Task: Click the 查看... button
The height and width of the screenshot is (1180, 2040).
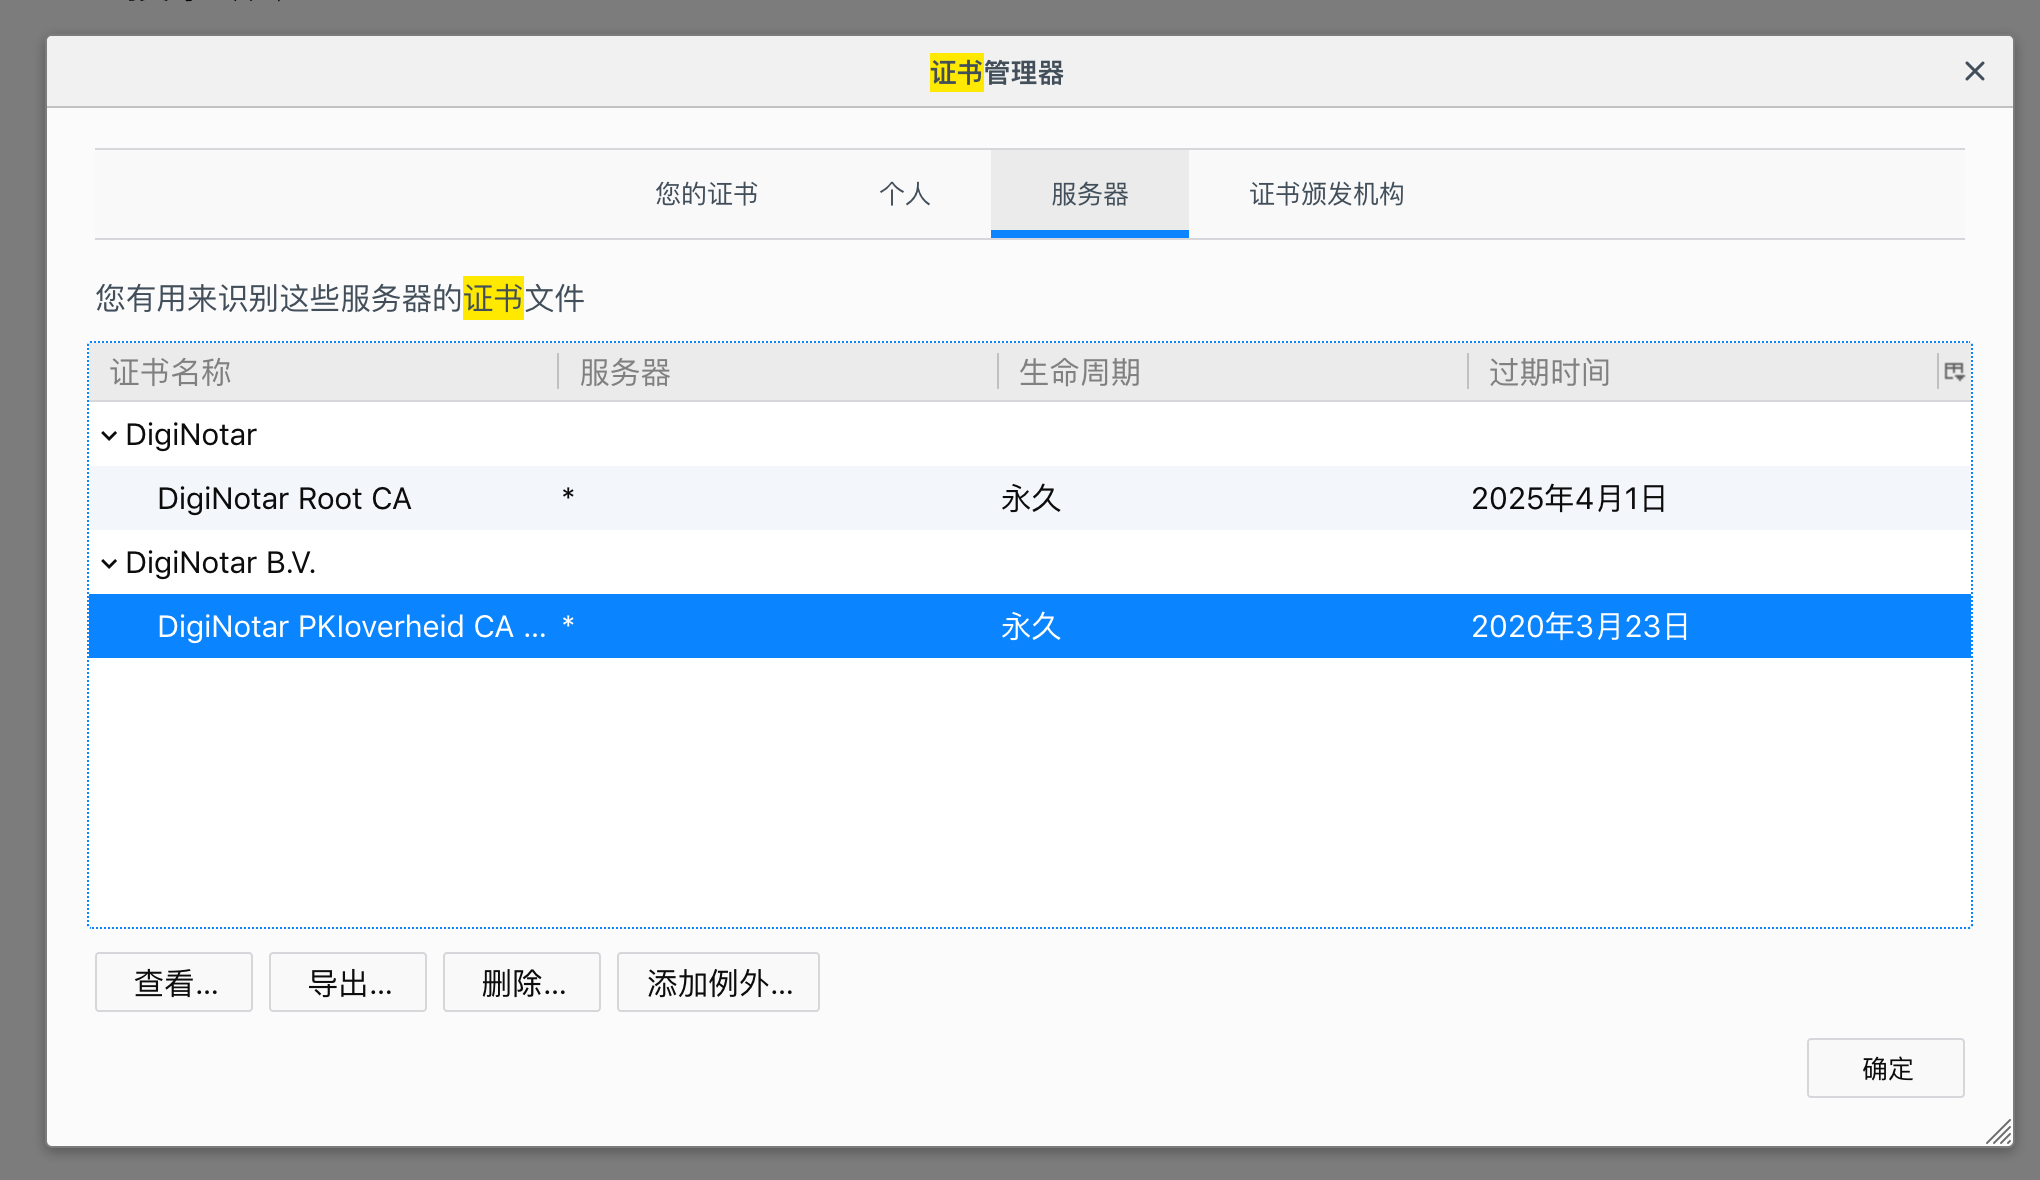Action: pos(174,983)
